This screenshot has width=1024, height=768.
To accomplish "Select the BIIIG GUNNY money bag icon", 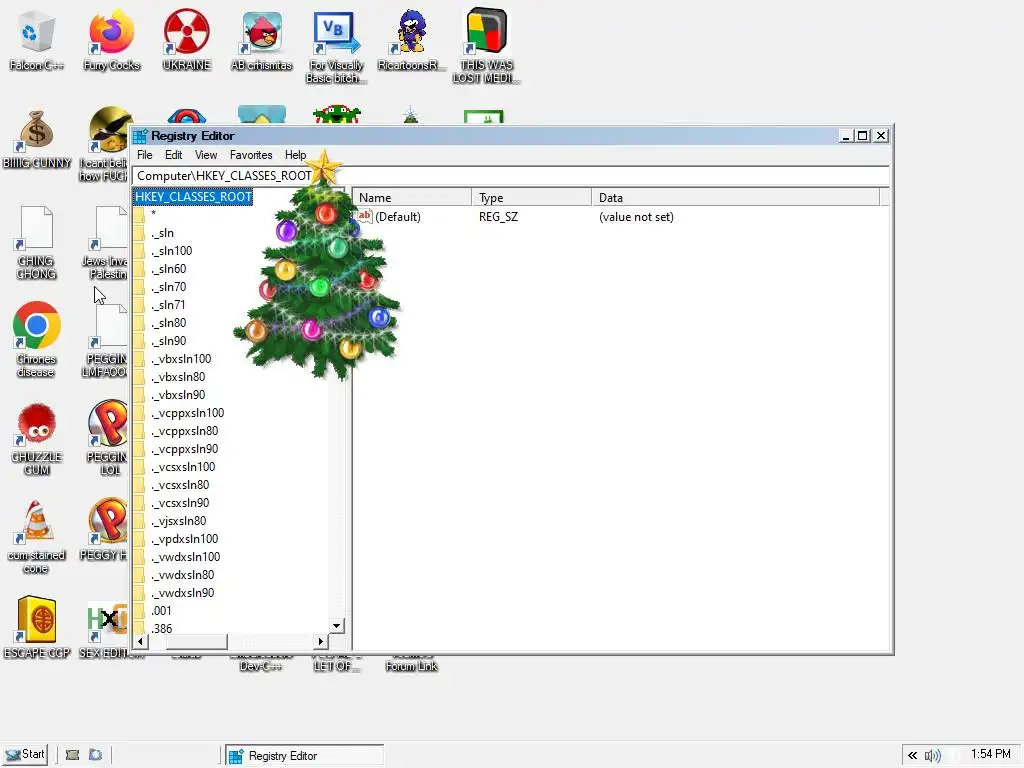I will (x=37, y=139).
